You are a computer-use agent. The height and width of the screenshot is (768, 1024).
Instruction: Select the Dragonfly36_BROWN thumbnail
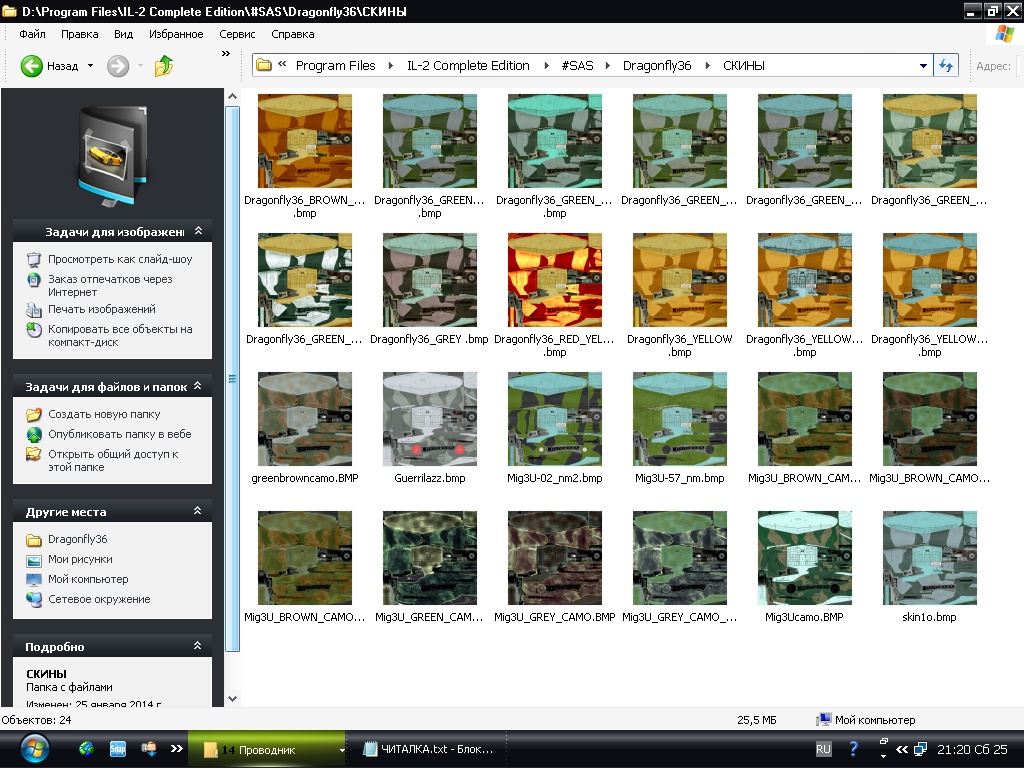pos(305,141)
